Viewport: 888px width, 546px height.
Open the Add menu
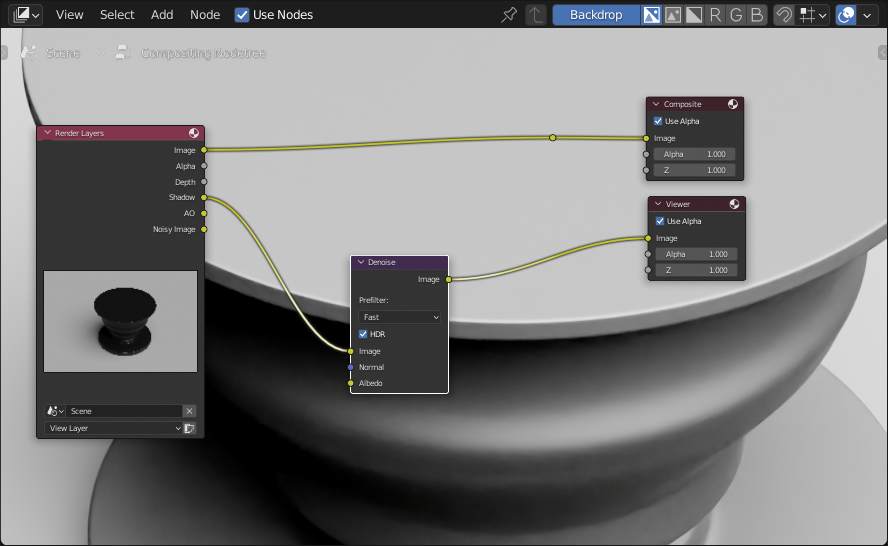162,15
